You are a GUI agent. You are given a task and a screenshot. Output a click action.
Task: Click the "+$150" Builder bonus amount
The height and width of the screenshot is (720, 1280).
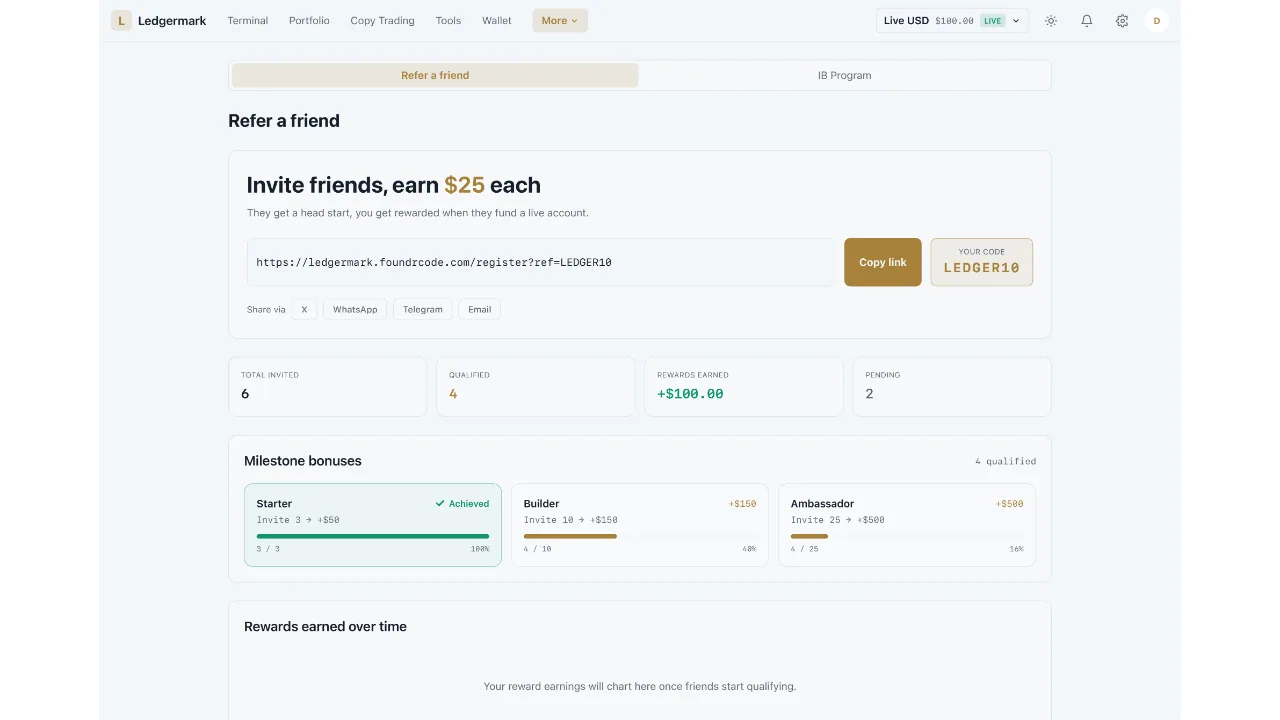(x=742, y=504)
